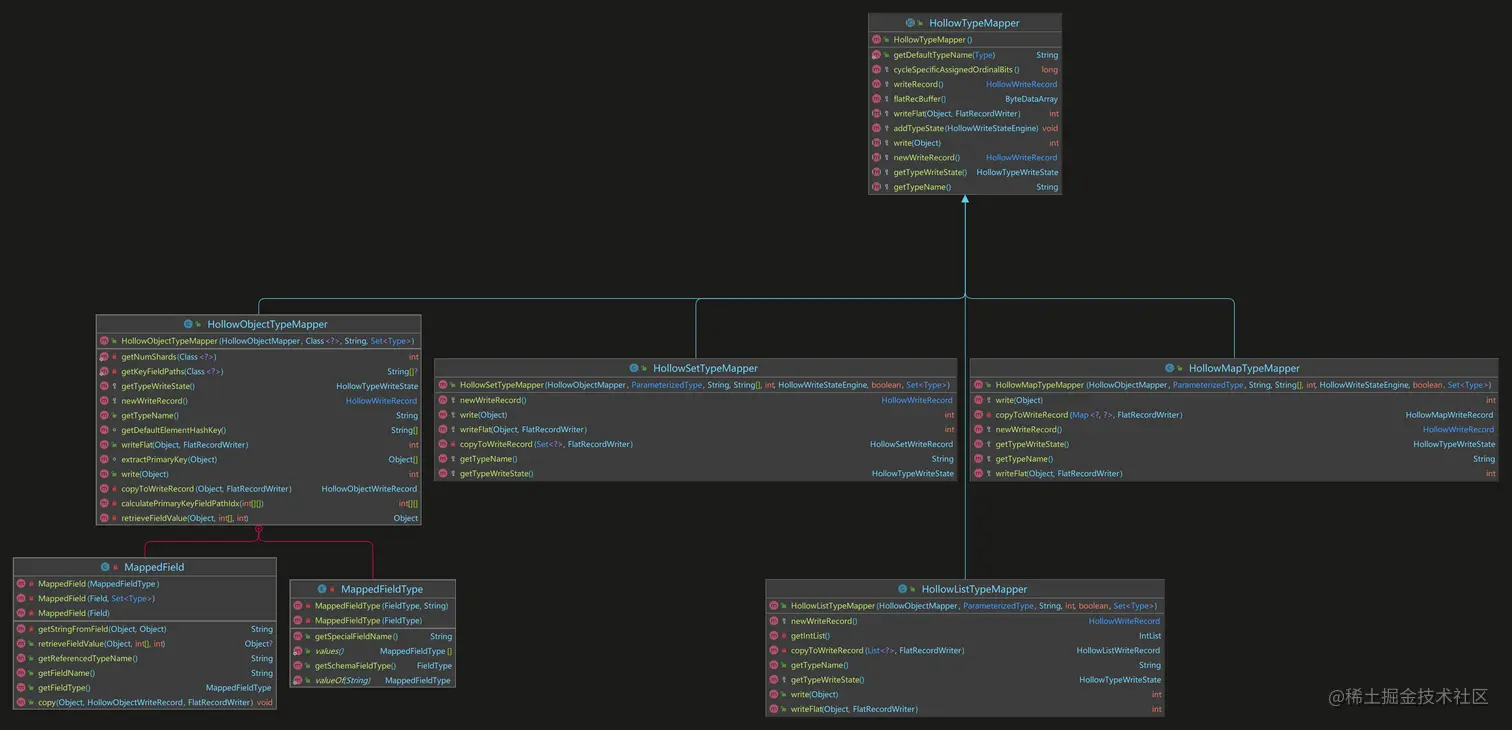Click the method icon for copyToWriteRecord in HollowMapTypeMapper
1512x730 pixels.
point(978,414)
